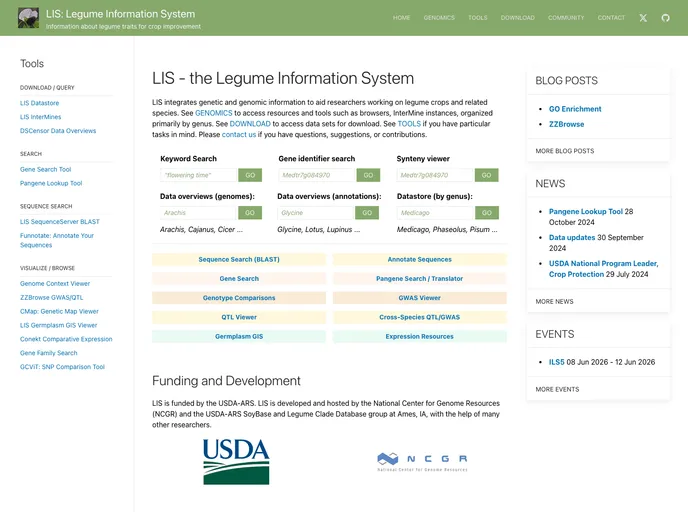Click the USDA logo
Image resolution: width=688 pixels, height=512 pixels.
pyautogui.click(x=236, y=463)
